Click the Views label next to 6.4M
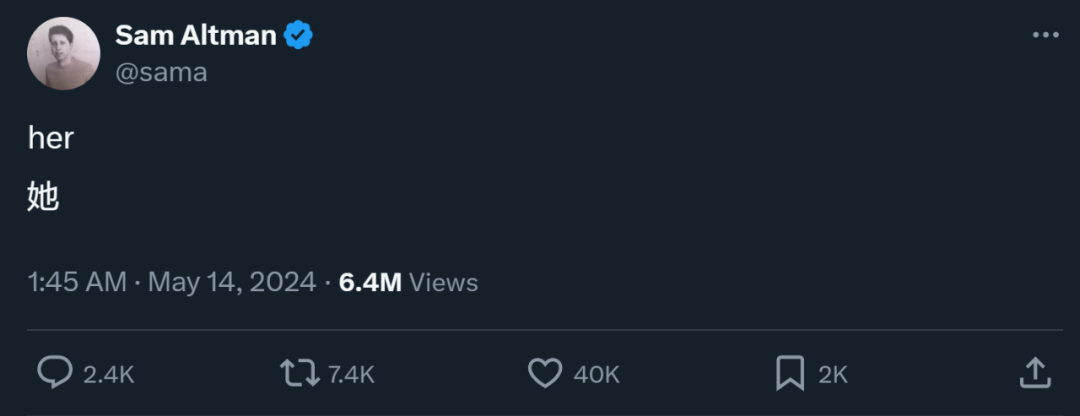 point(444,282)
